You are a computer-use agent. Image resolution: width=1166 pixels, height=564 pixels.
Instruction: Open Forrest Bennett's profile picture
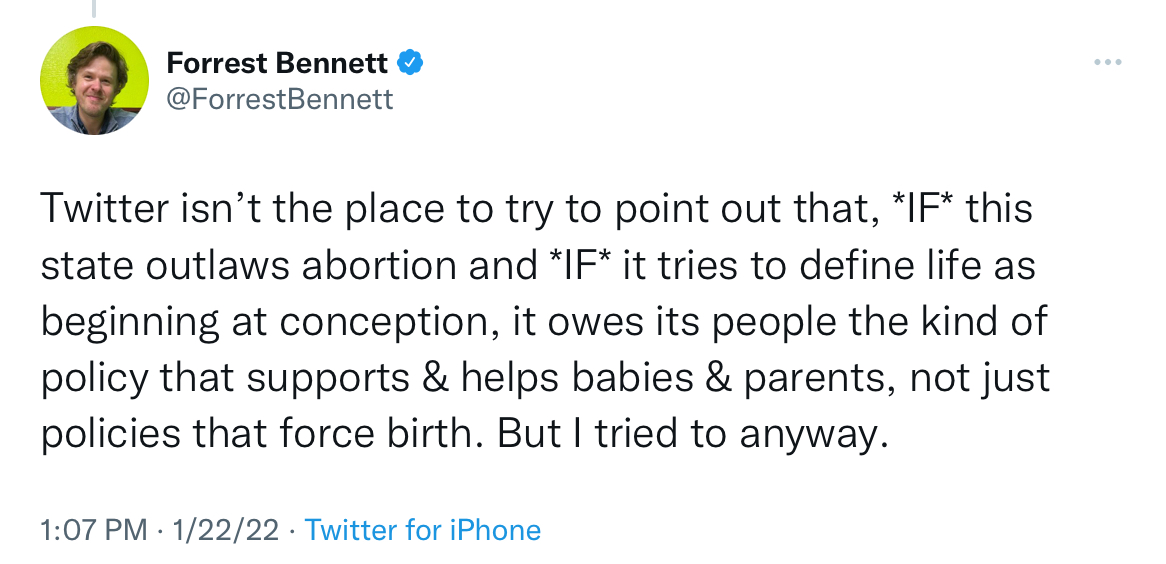[x=95, y=80]
